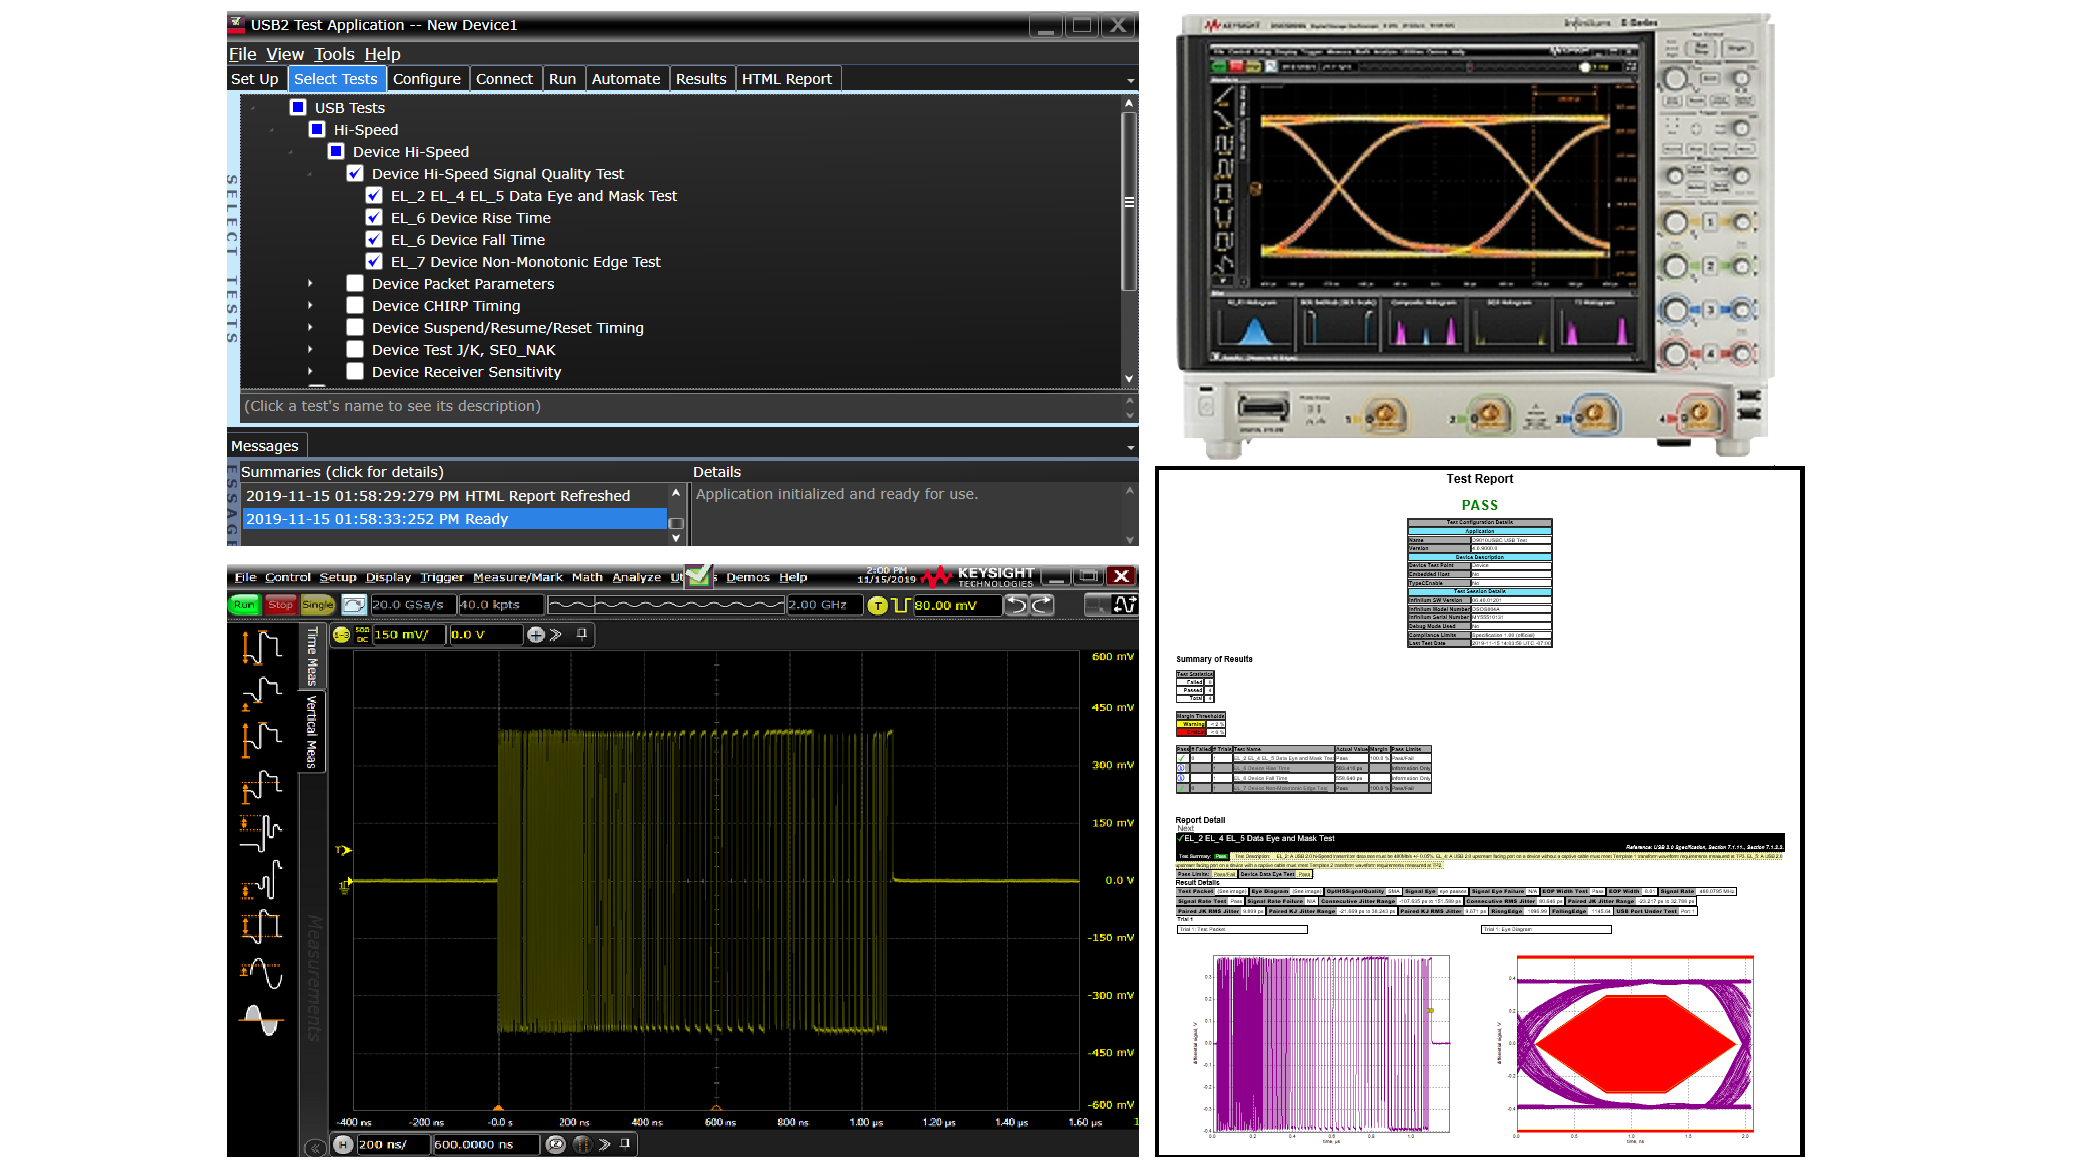Click the red Stop acquisition button
This screenshot has height=1168, width=2076.
coord(280,605)
